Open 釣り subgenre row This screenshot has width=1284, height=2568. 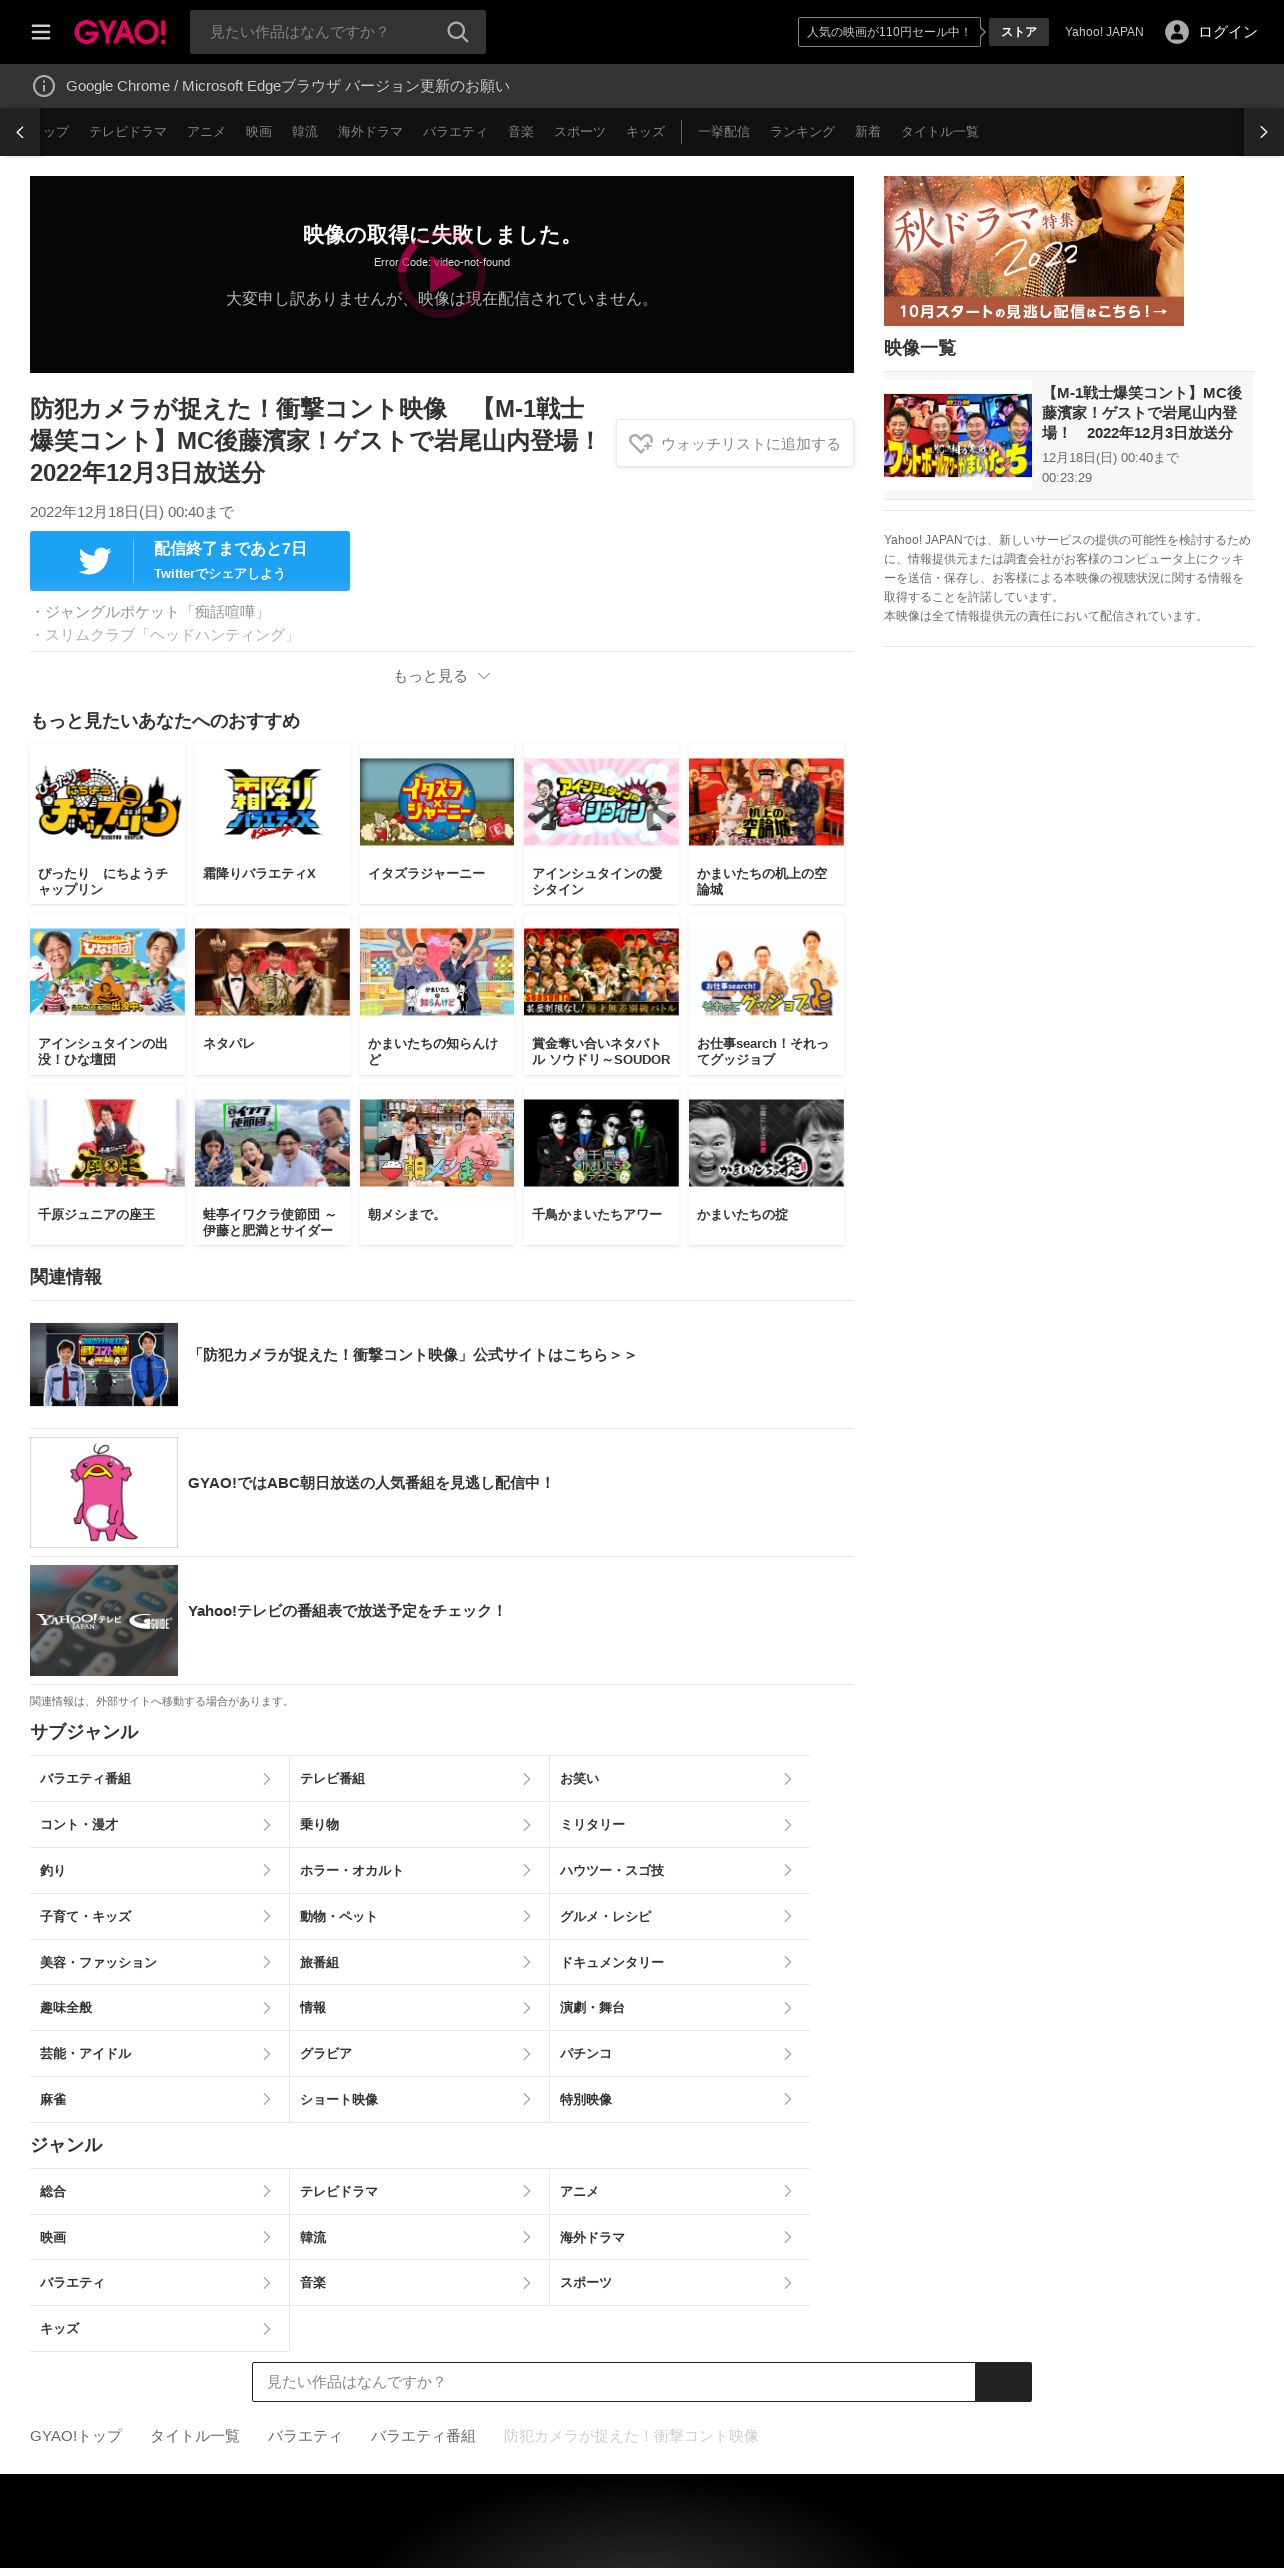click(x=159, y=1871)
